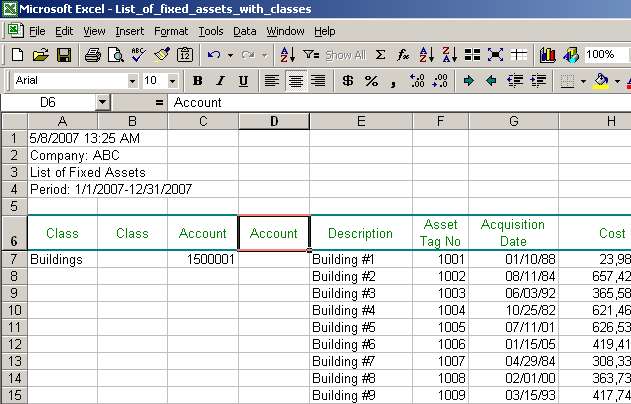The image size is (631, 404).
Task: Toggle Center alignment
Action: point(295,81)
